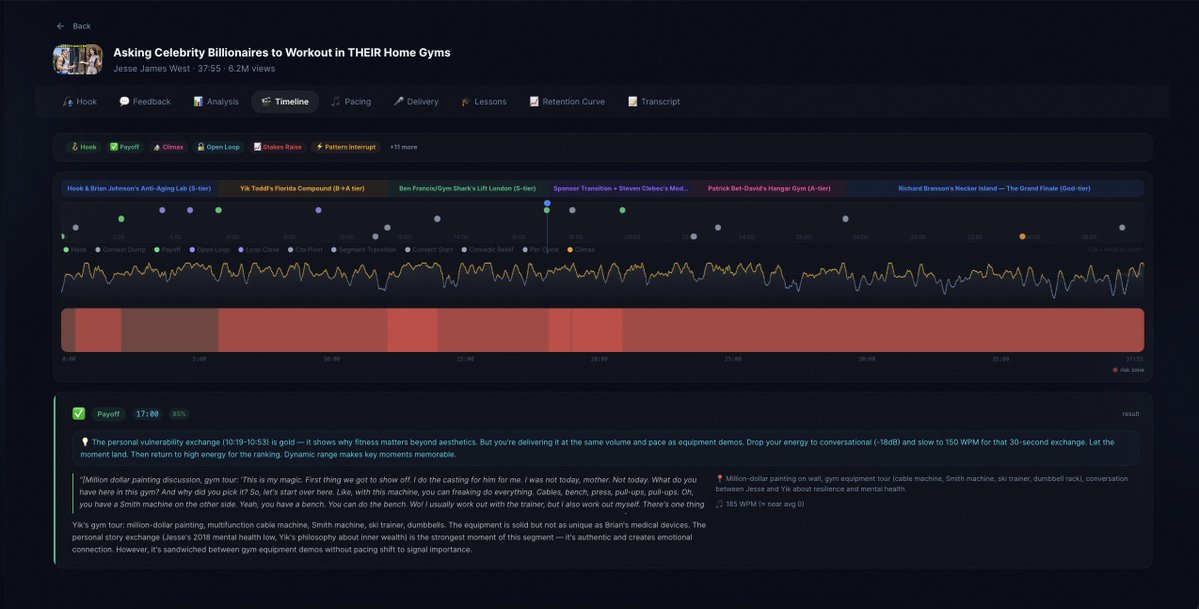This screenshot has width=1199, height=609.
Task: Click the 'Yik's gym tour' summary paragraph
Action: 389,537
